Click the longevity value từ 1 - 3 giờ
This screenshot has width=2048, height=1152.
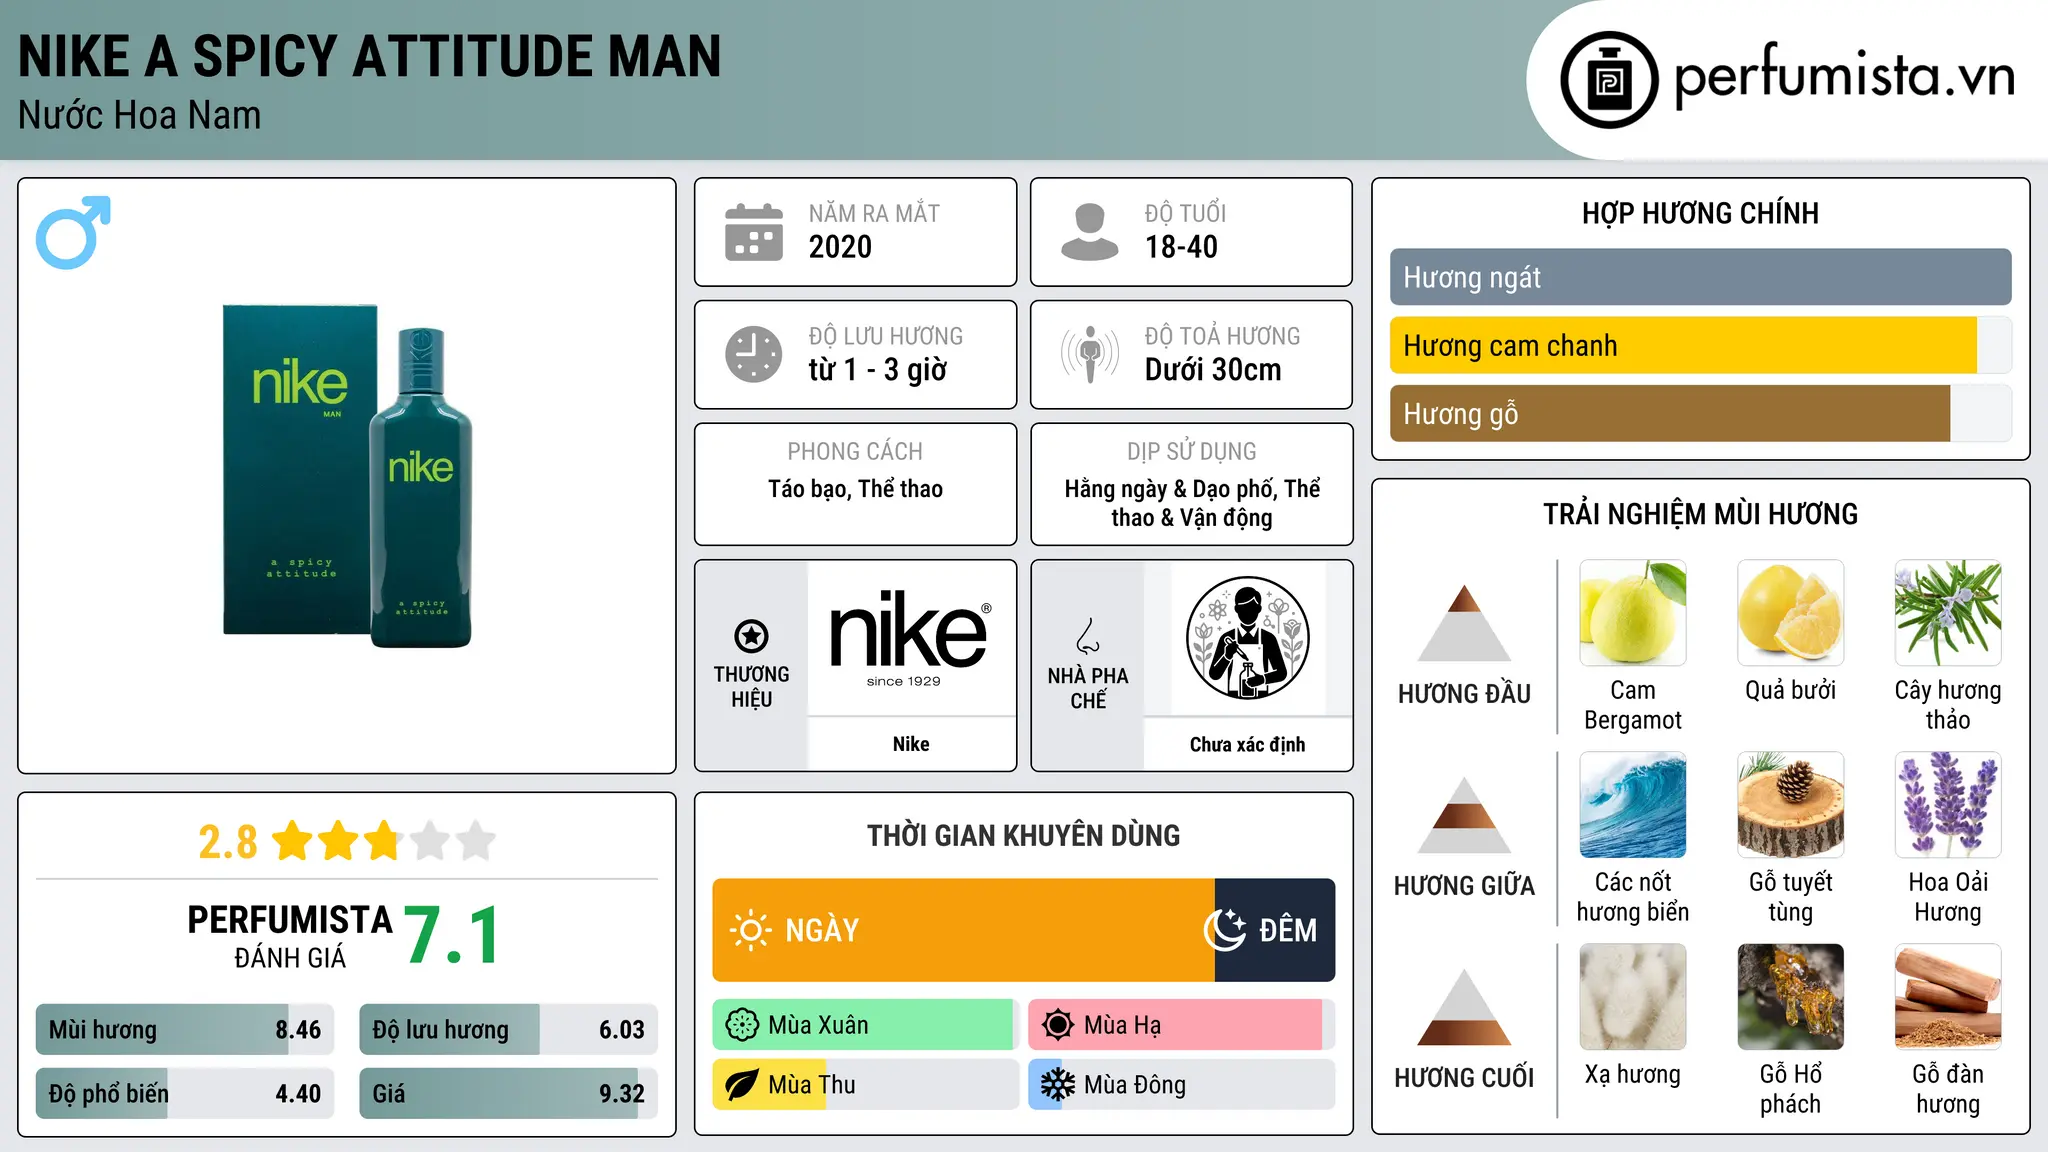click(x=877, y=370)
